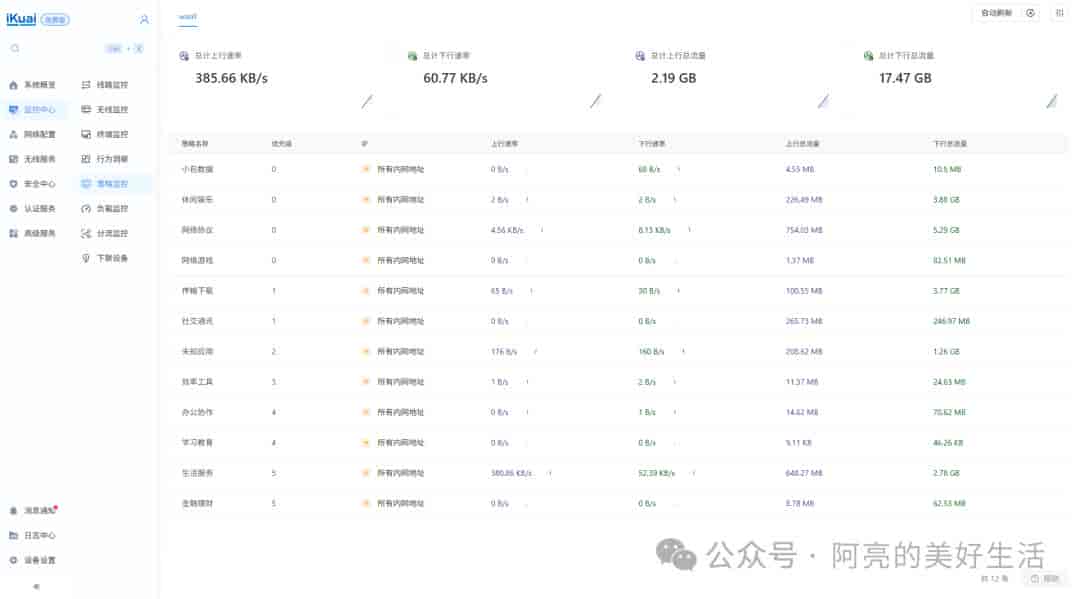The height and width of the screenshot is (599, 1080).
Task: Click the orange IP icon in the 网络协议 row
Action: click(366, 230)
